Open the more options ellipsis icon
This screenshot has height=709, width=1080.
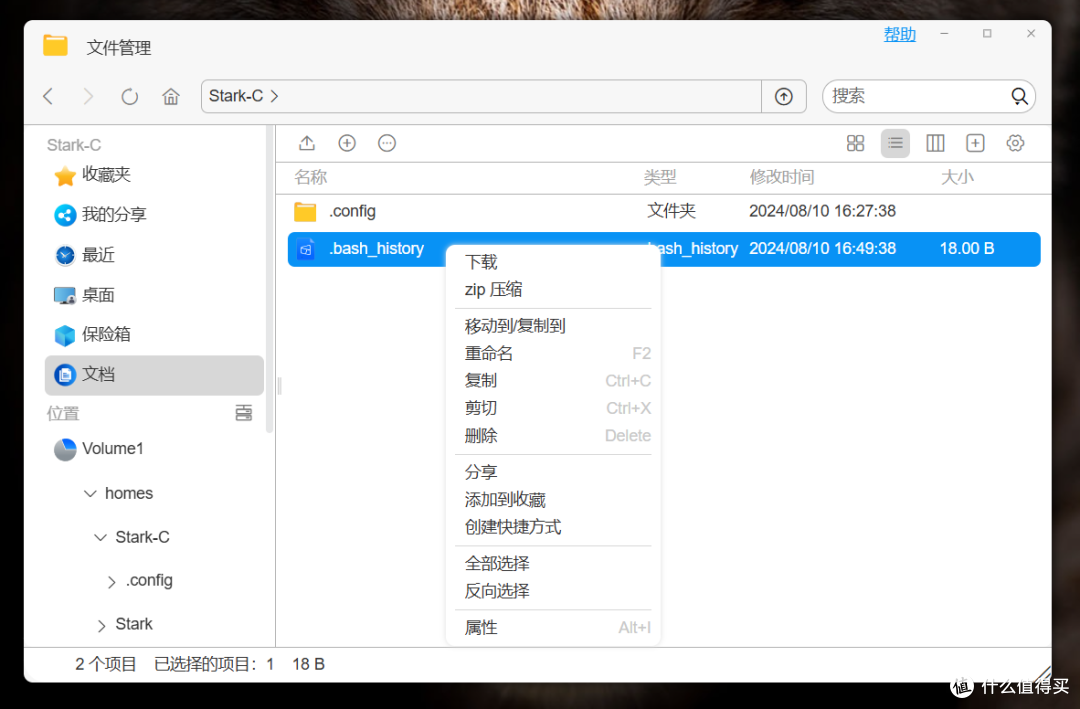tap(387, 143)
